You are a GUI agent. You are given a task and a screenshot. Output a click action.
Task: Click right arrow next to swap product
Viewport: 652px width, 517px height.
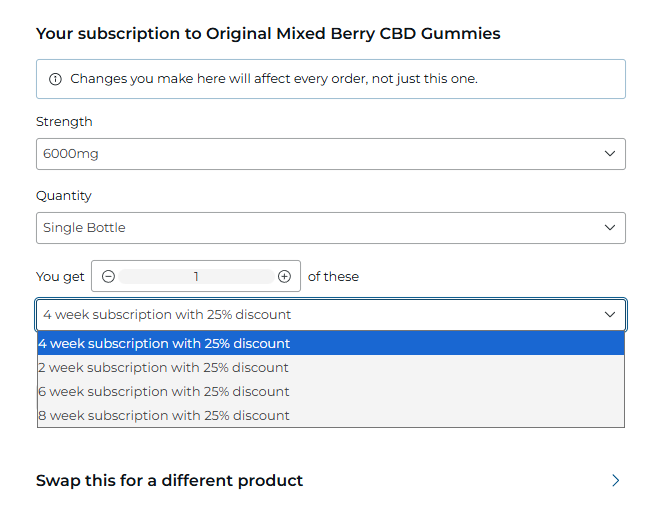[615, 481]
